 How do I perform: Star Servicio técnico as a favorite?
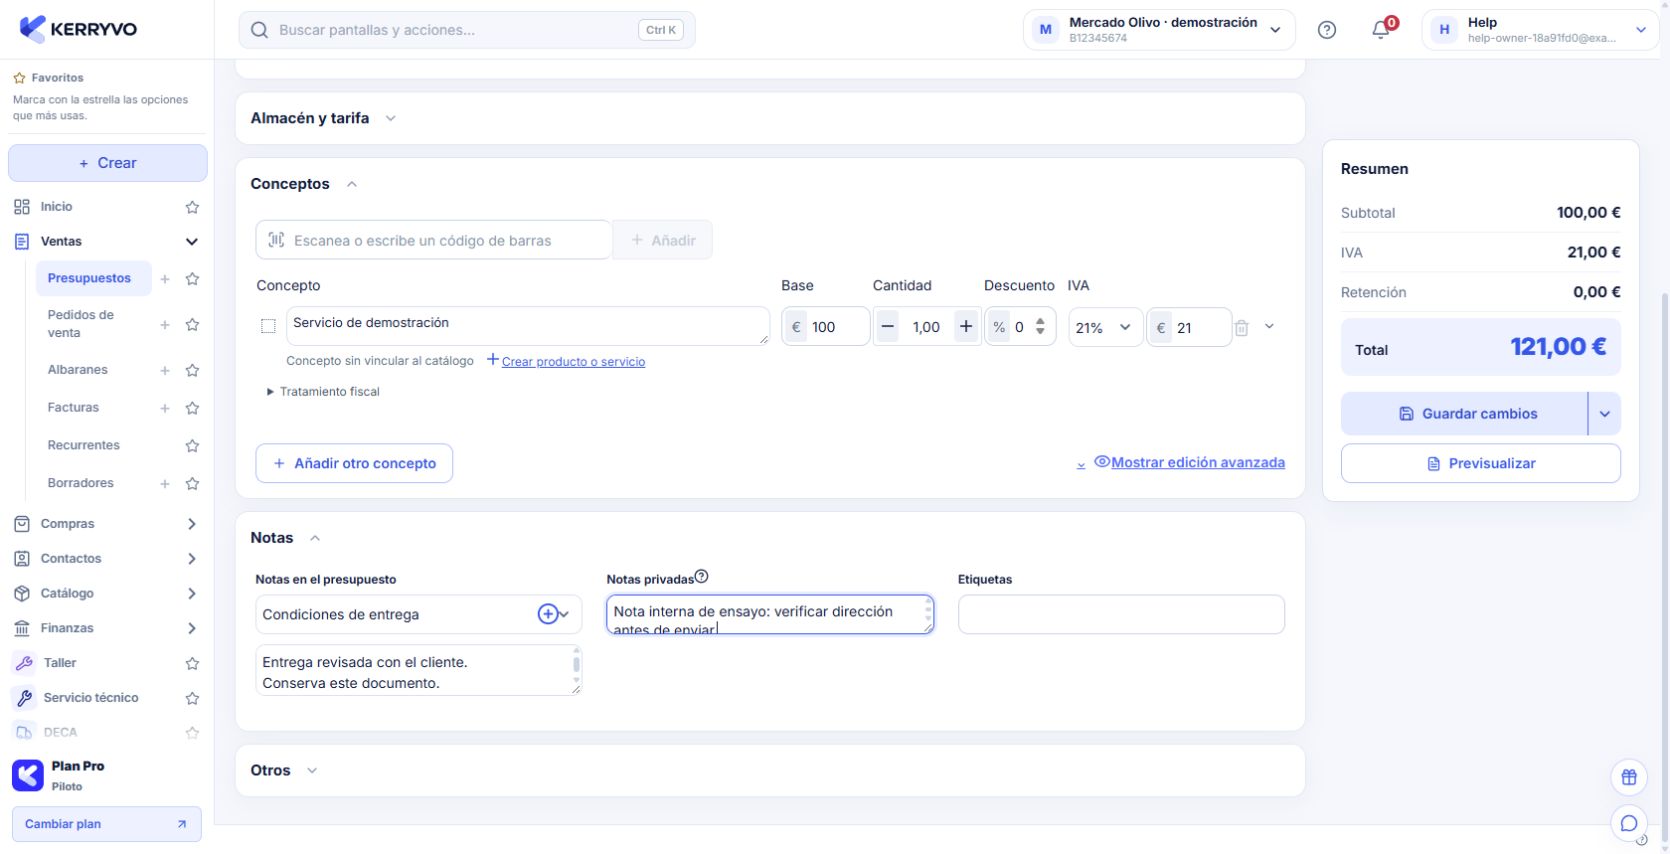192,698
